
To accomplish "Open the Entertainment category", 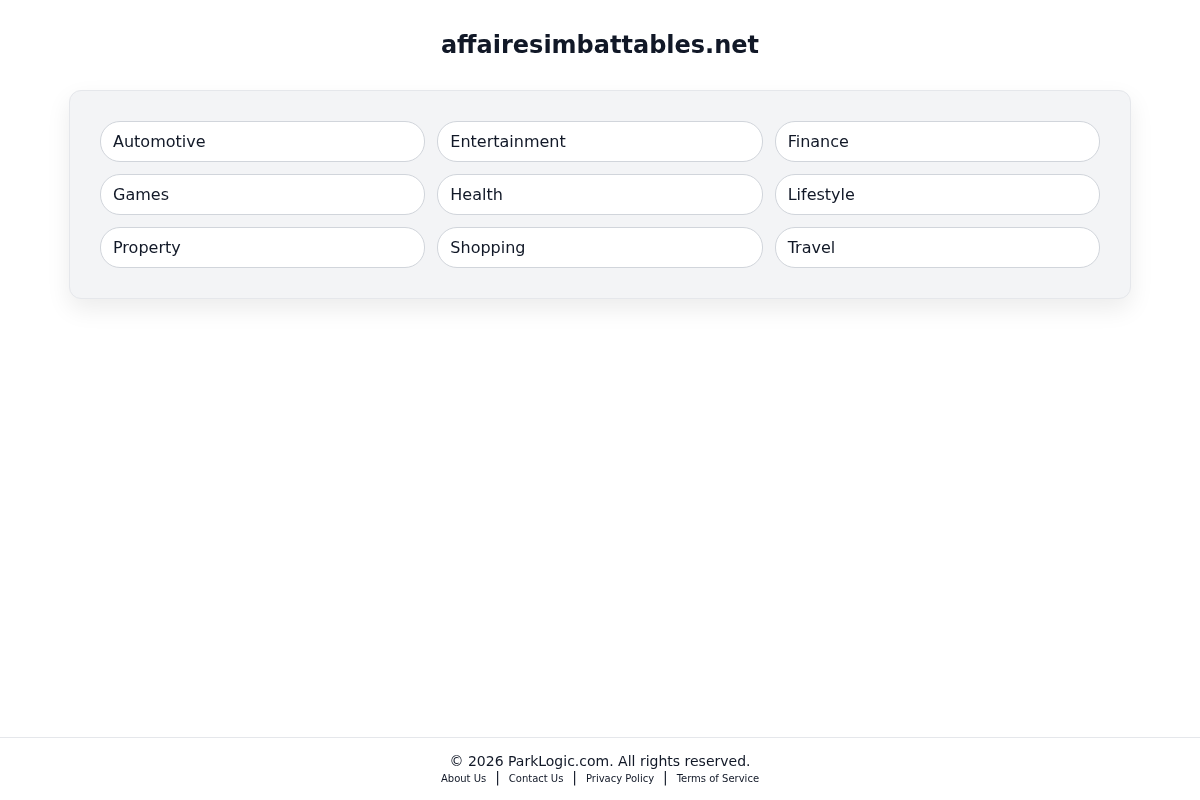I will coord(600,141).
